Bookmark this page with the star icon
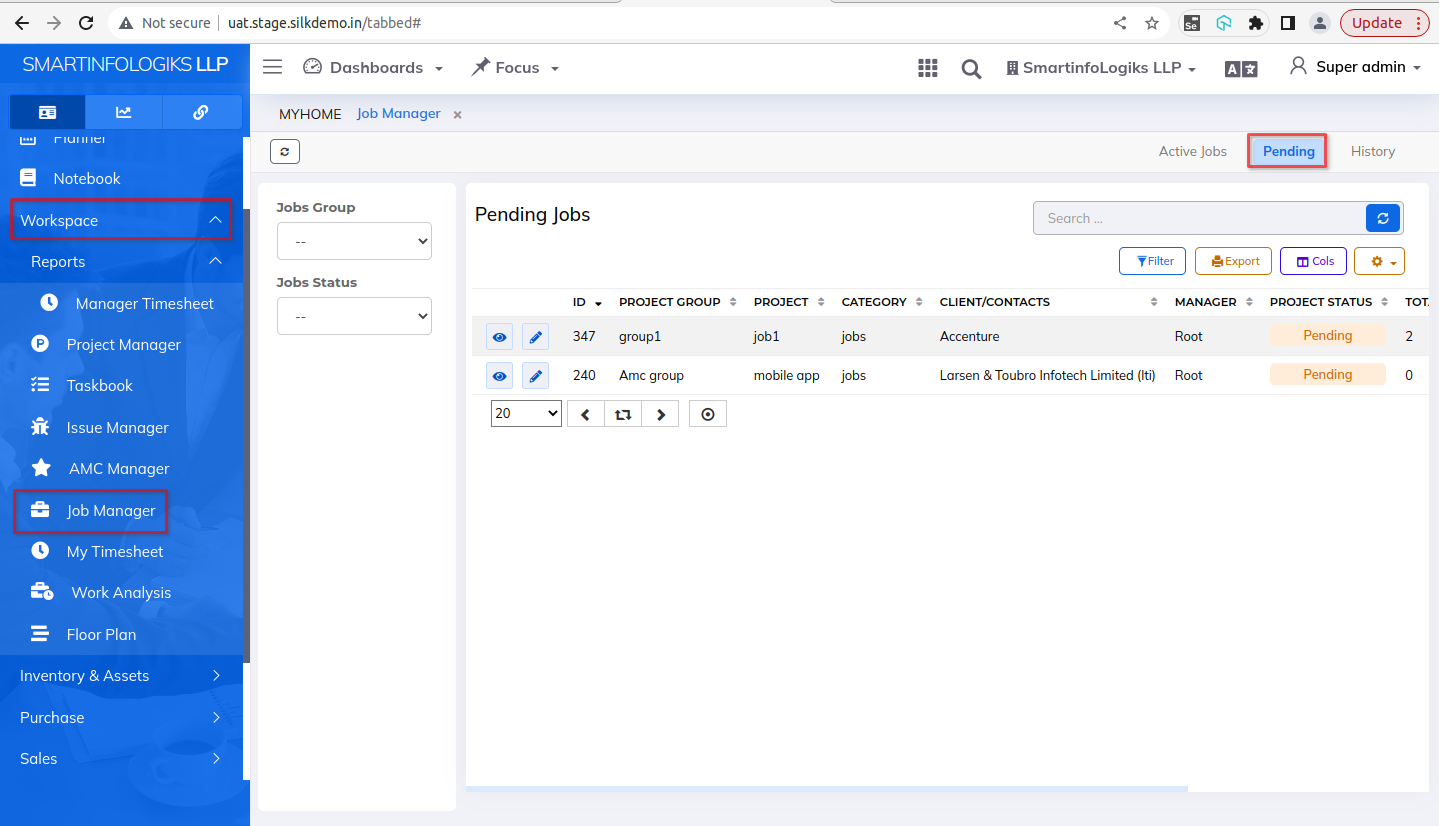The height and width of the screenshot is (826, 1439). [x=1152, y=22]
